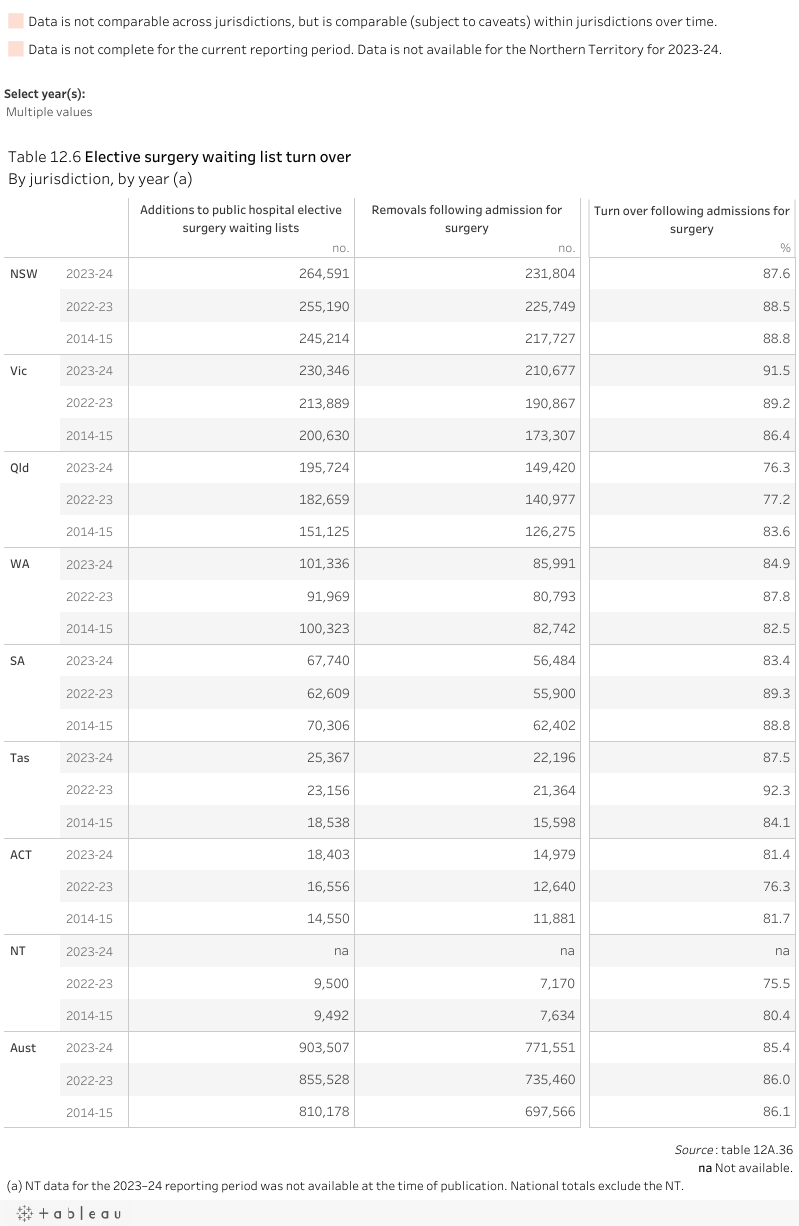Open the Select year(s) dropdown
Screen dimensions: 799x1226
[49, 112]
